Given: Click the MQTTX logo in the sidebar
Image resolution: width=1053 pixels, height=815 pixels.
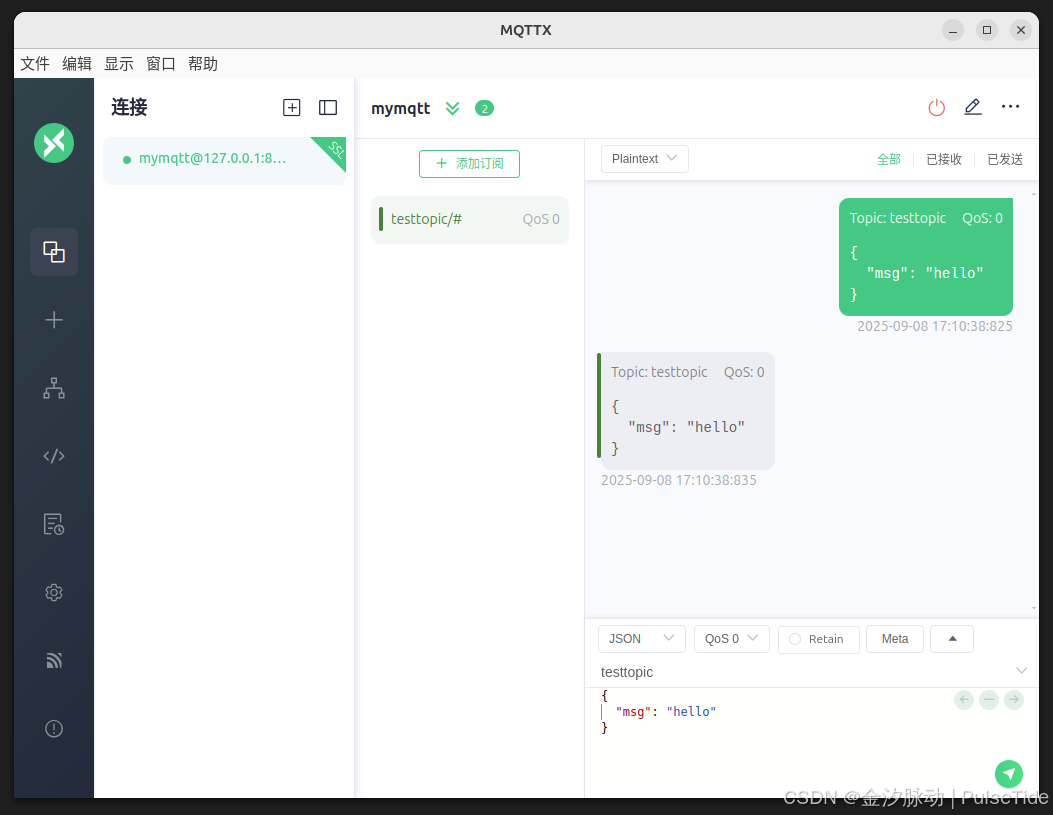Looking at the screenshot, I should point(54,142).
